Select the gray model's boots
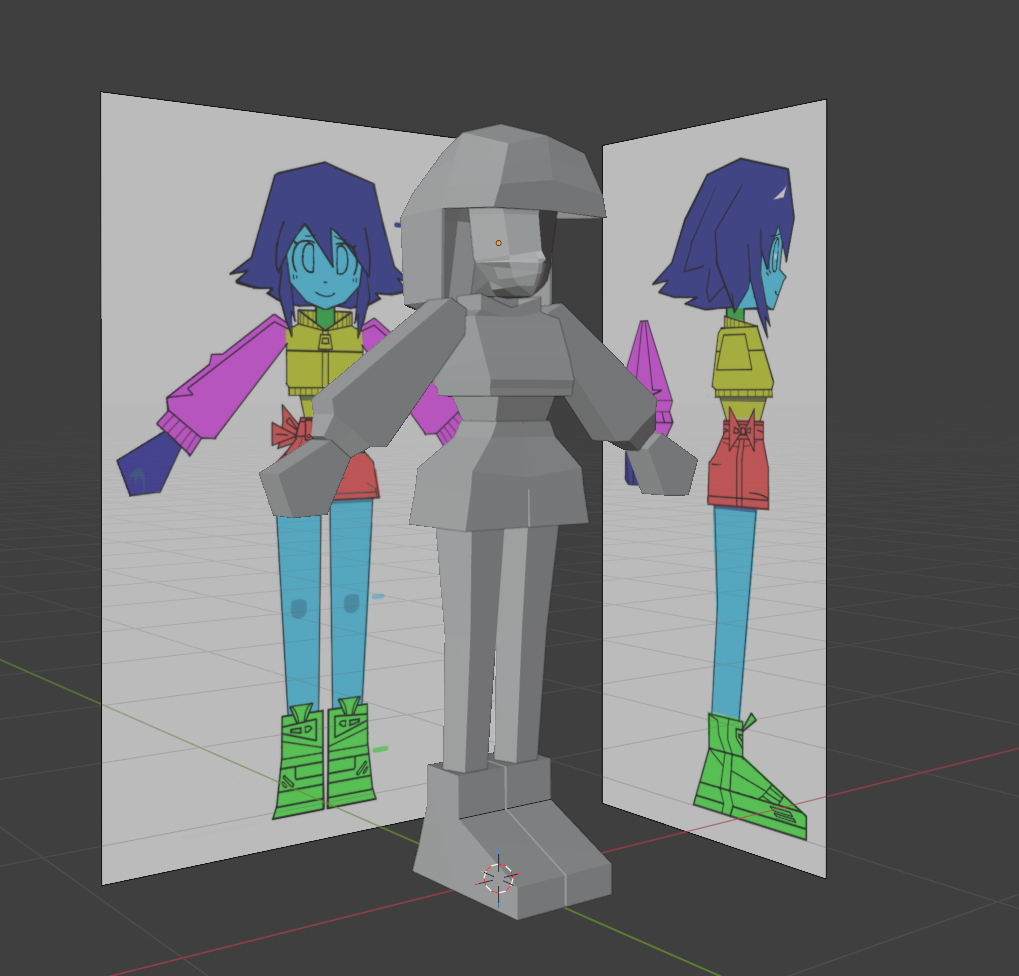 click(x=510, y=840)
